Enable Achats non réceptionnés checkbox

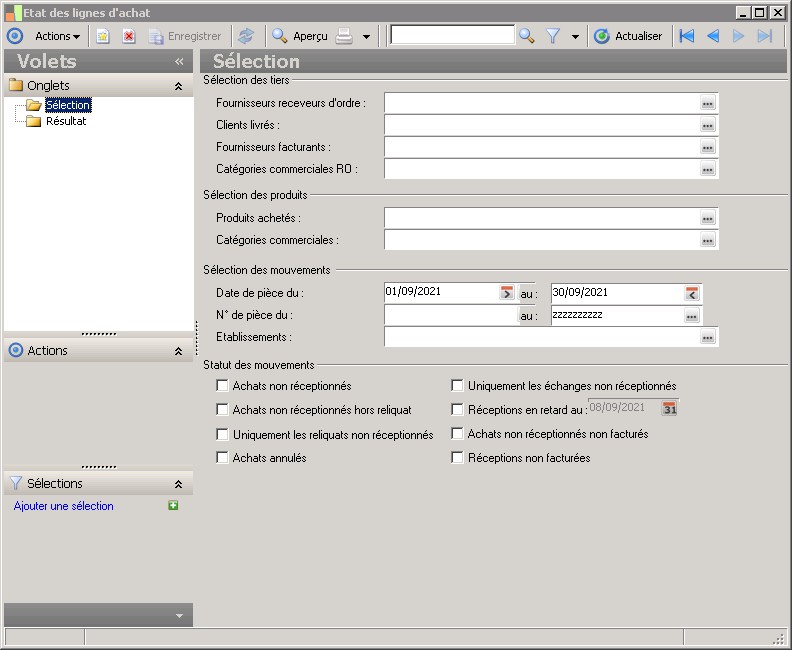[x=222, y=386]
